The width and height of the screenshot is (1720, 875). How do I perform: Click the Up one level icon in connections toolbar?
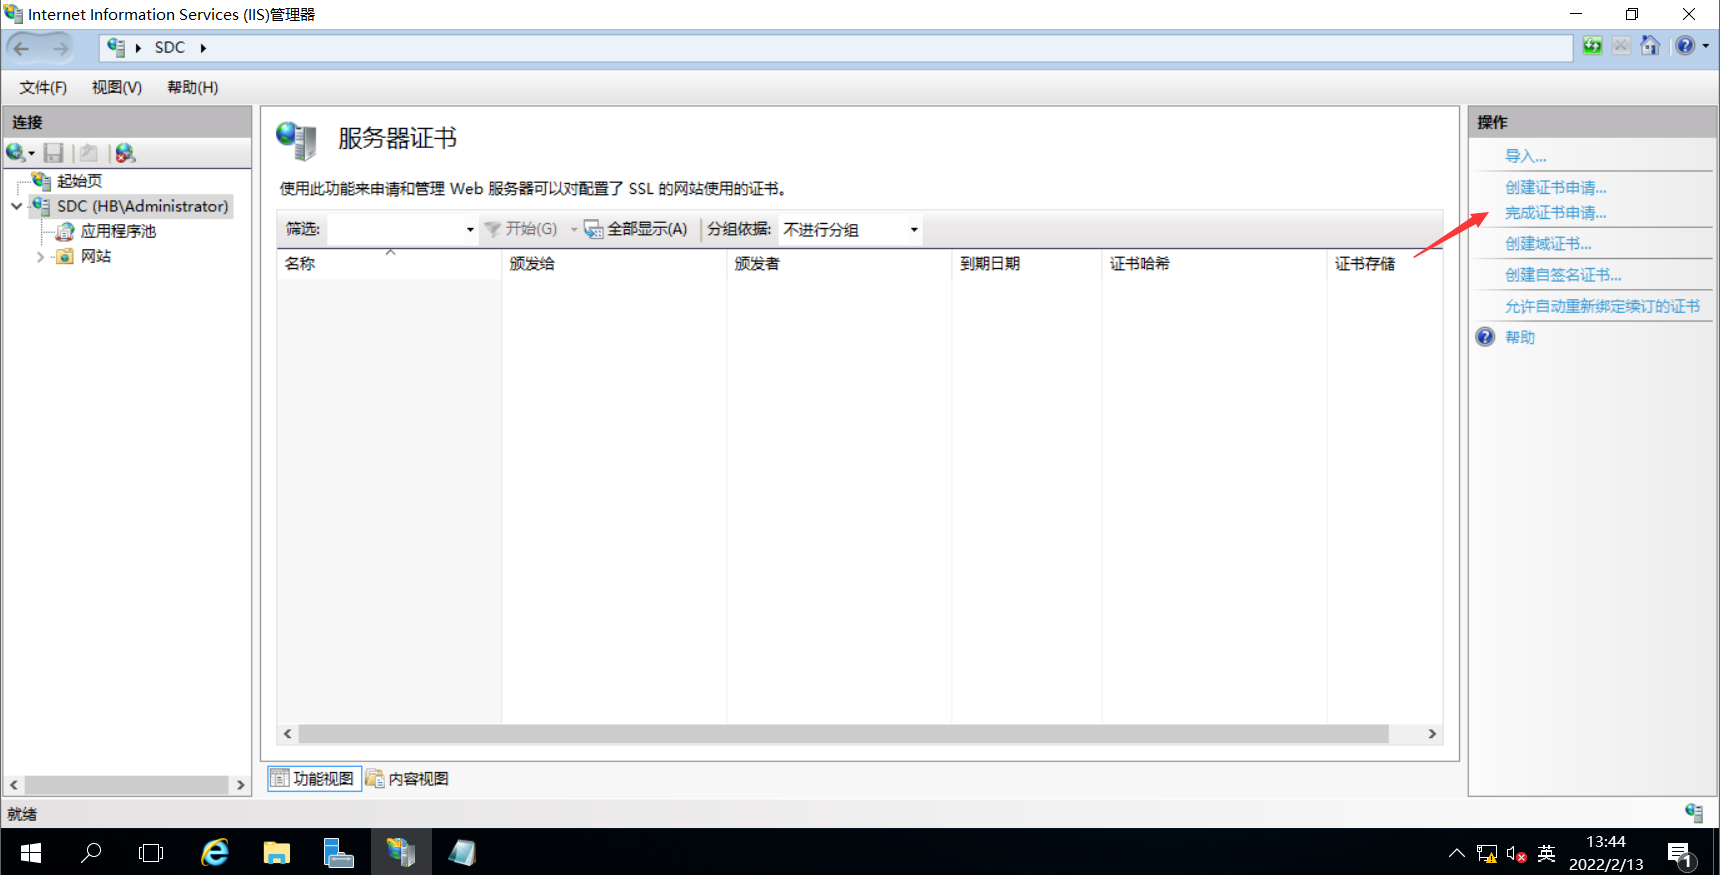tap(89, 153)
